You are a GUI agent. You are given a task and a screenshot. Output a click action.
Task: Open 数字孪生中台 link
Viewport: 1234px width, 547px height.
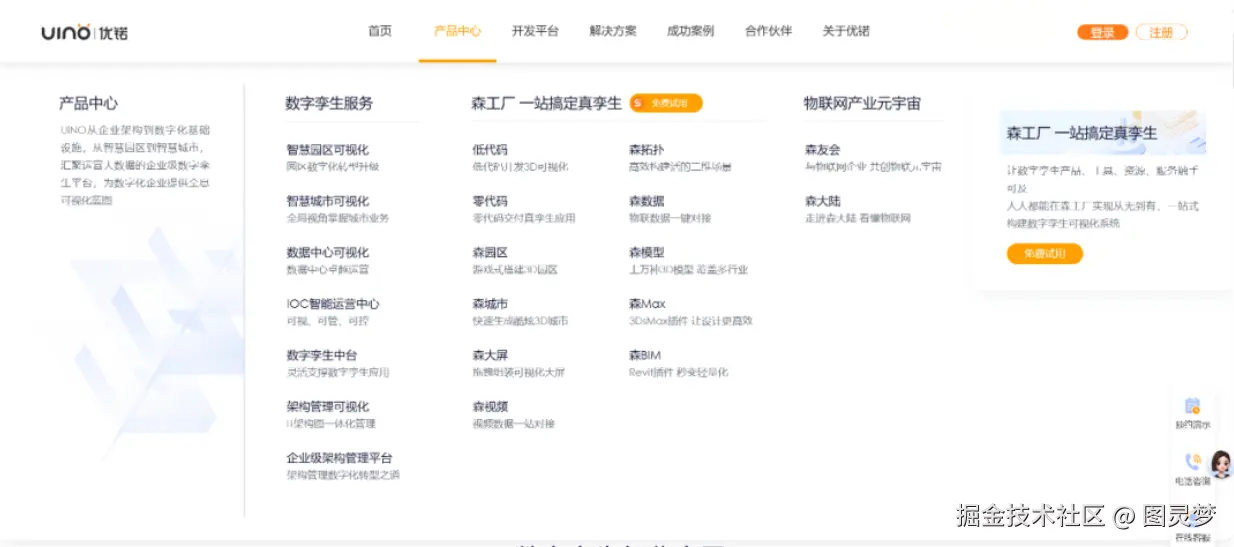point(321,355)
